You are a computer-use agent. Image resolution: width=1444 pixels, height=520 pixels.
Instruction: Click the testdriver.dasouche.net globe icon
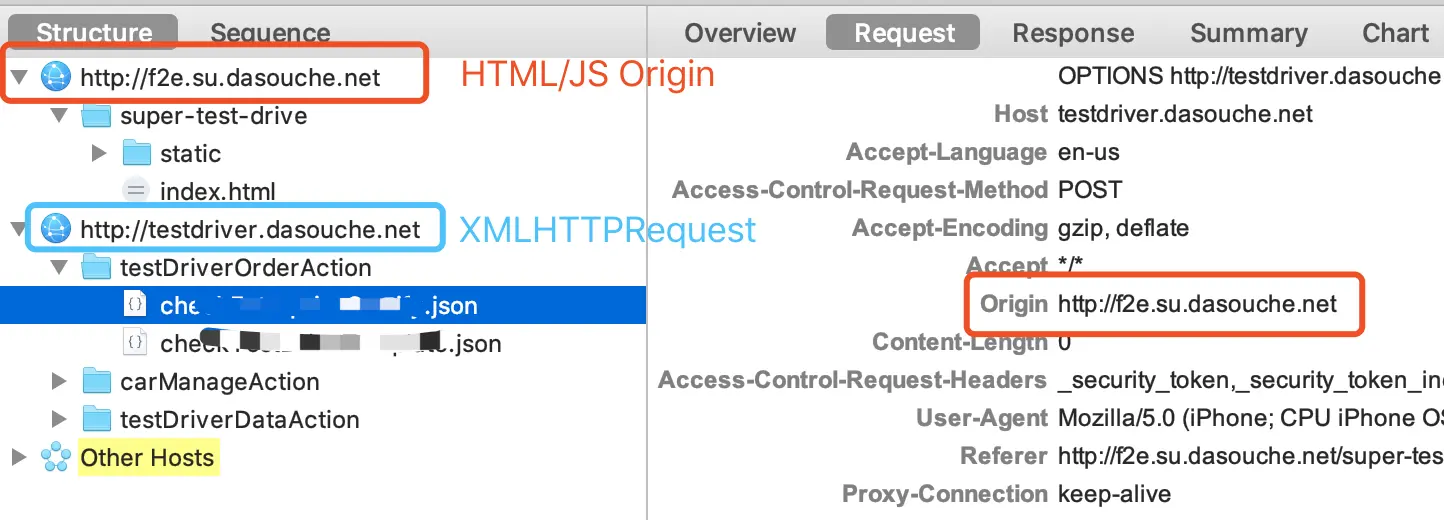tap(56, 230)
